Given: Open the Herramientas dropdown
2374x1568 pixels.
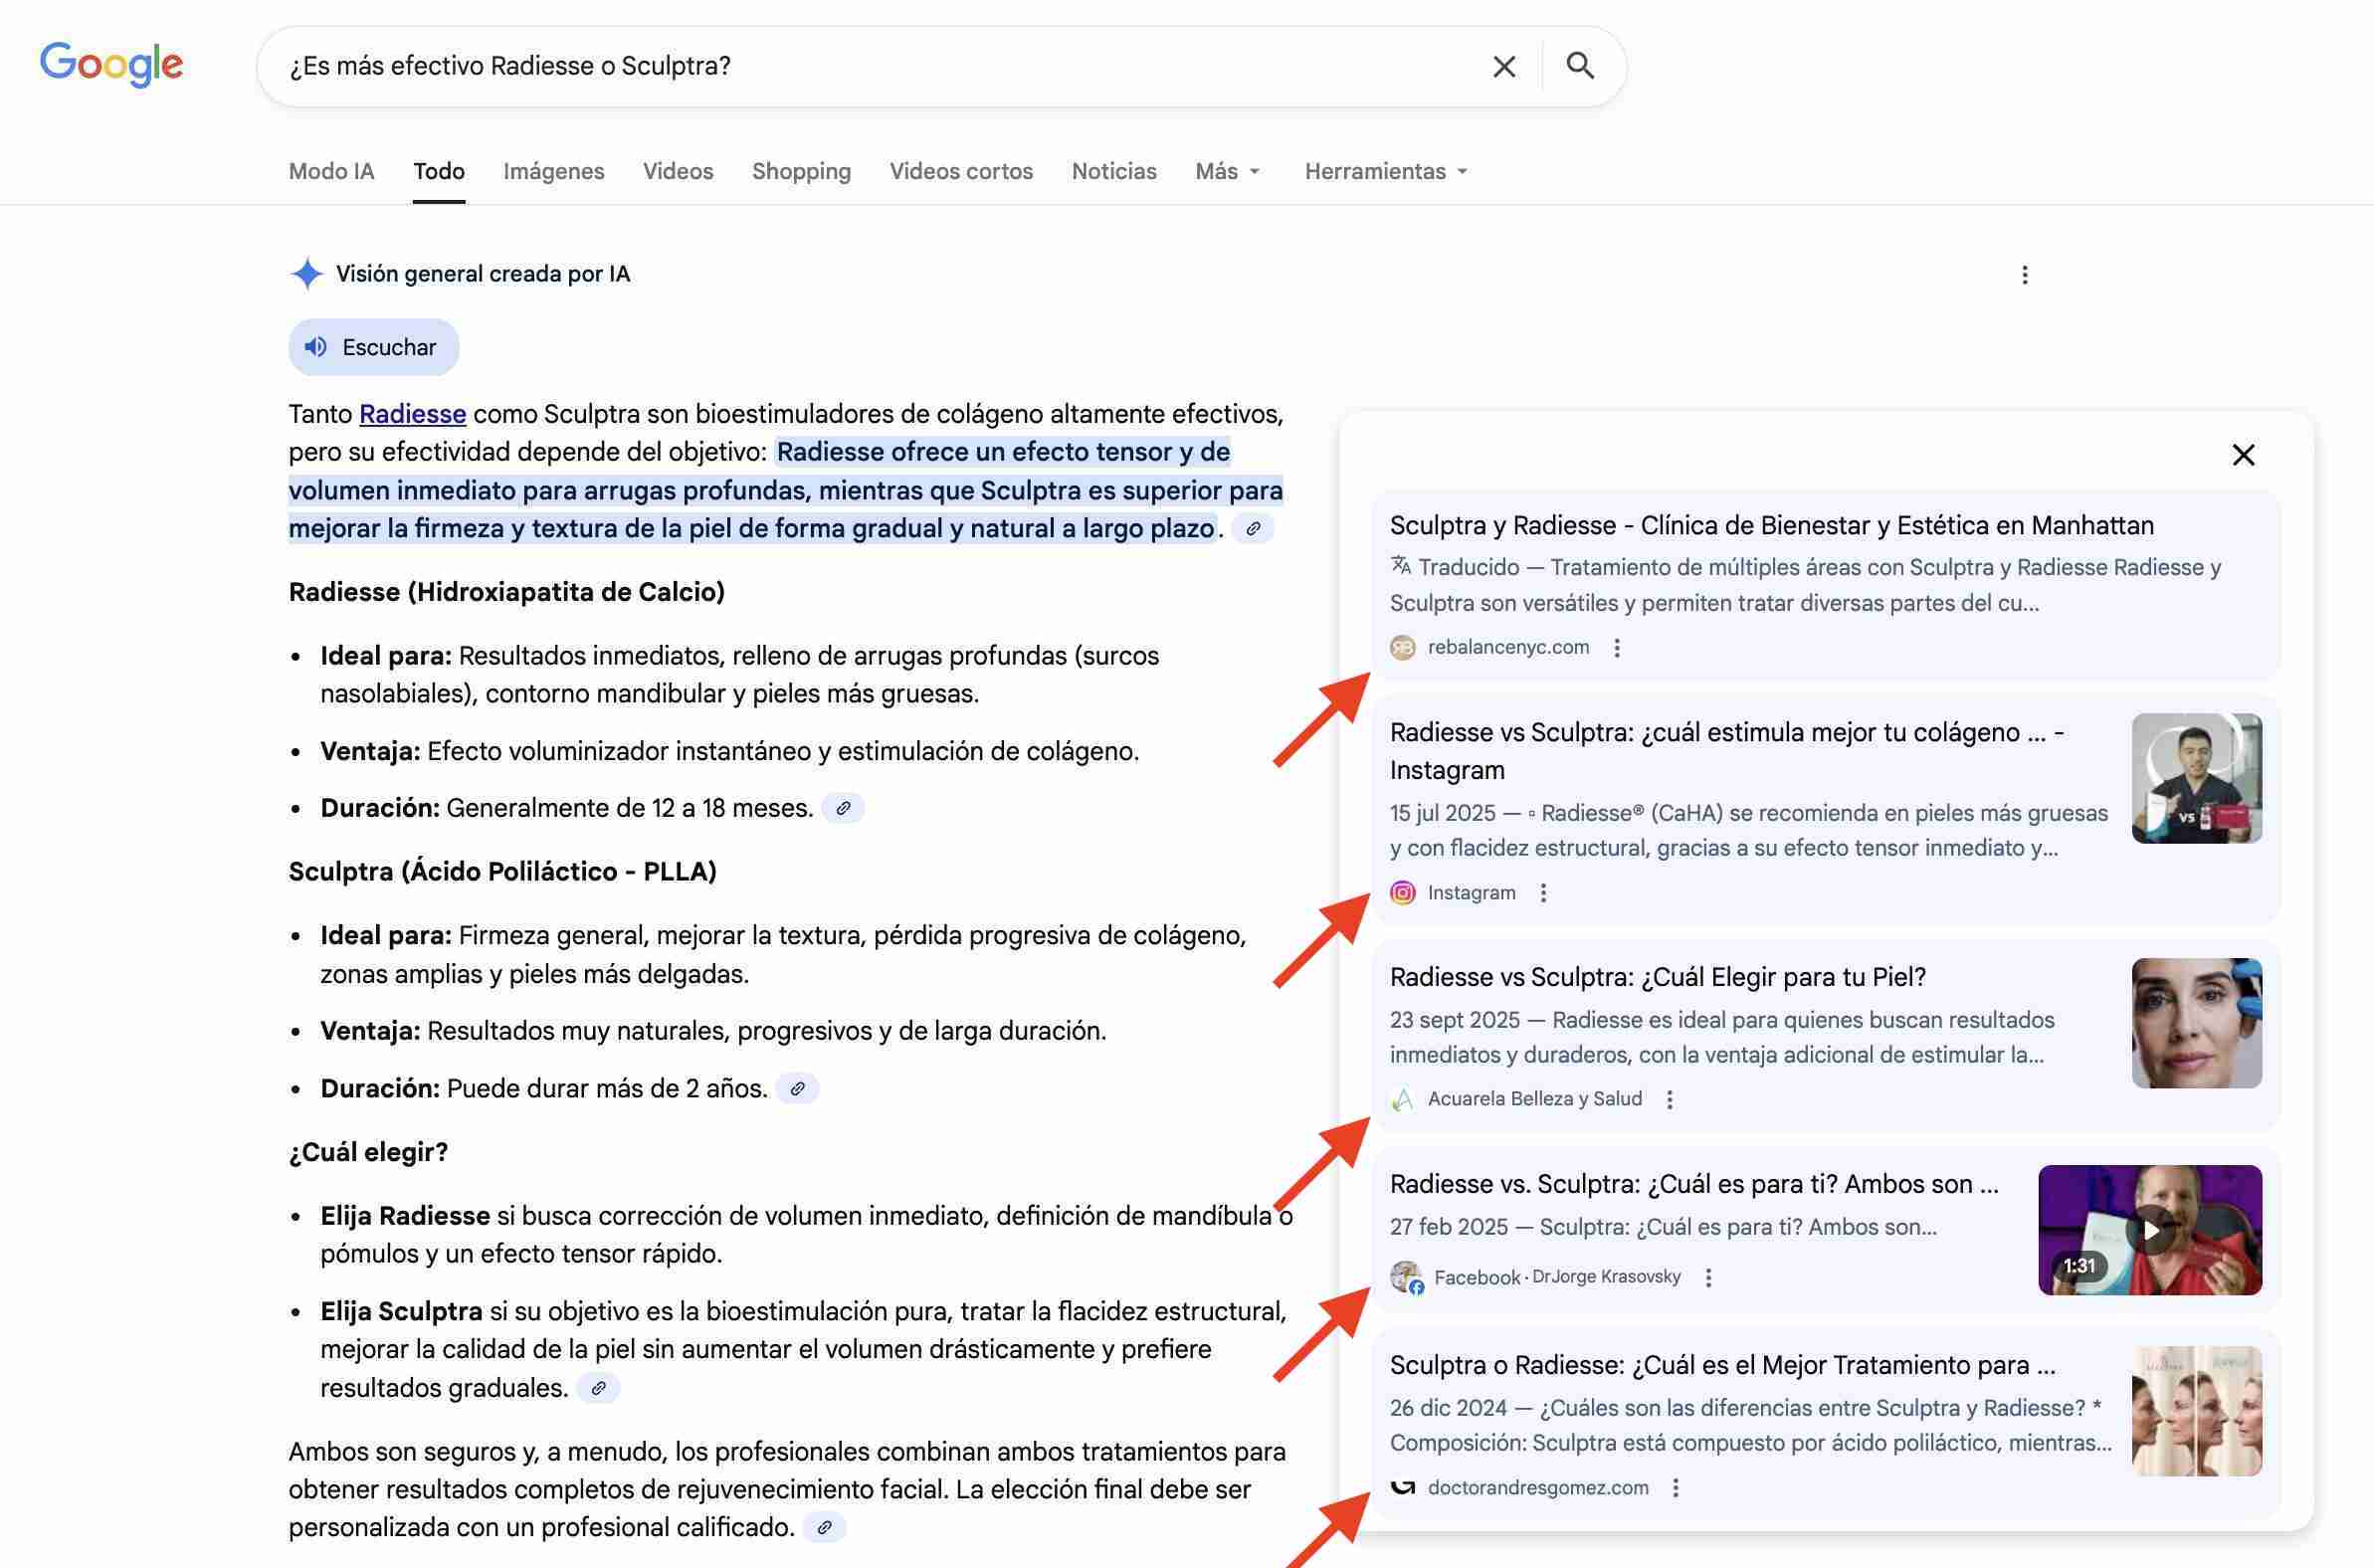Looking at the screenshot, I should click(x=1385, y=172).
